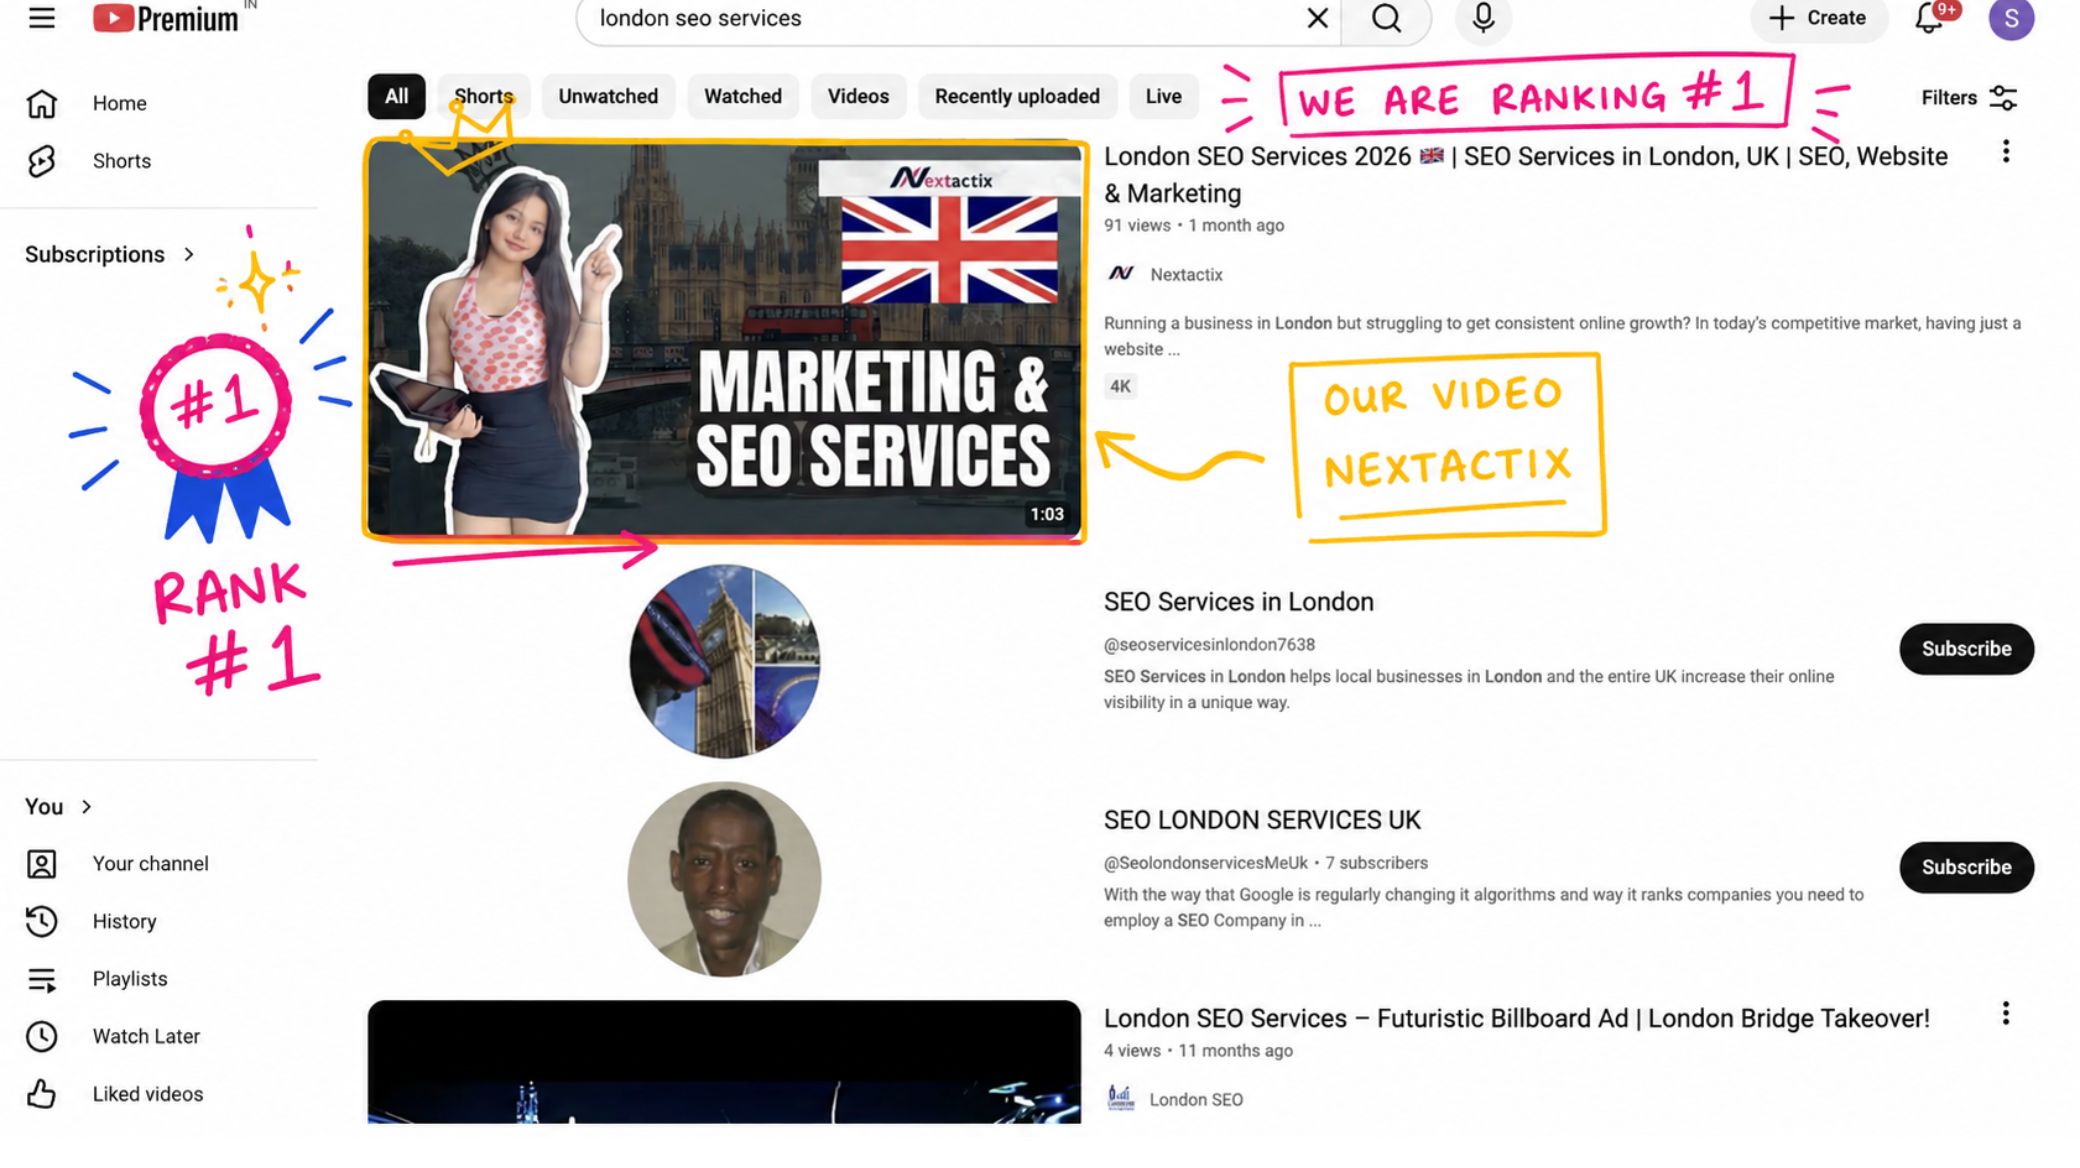Clear the search box with X

click(x=1317, y=18)
